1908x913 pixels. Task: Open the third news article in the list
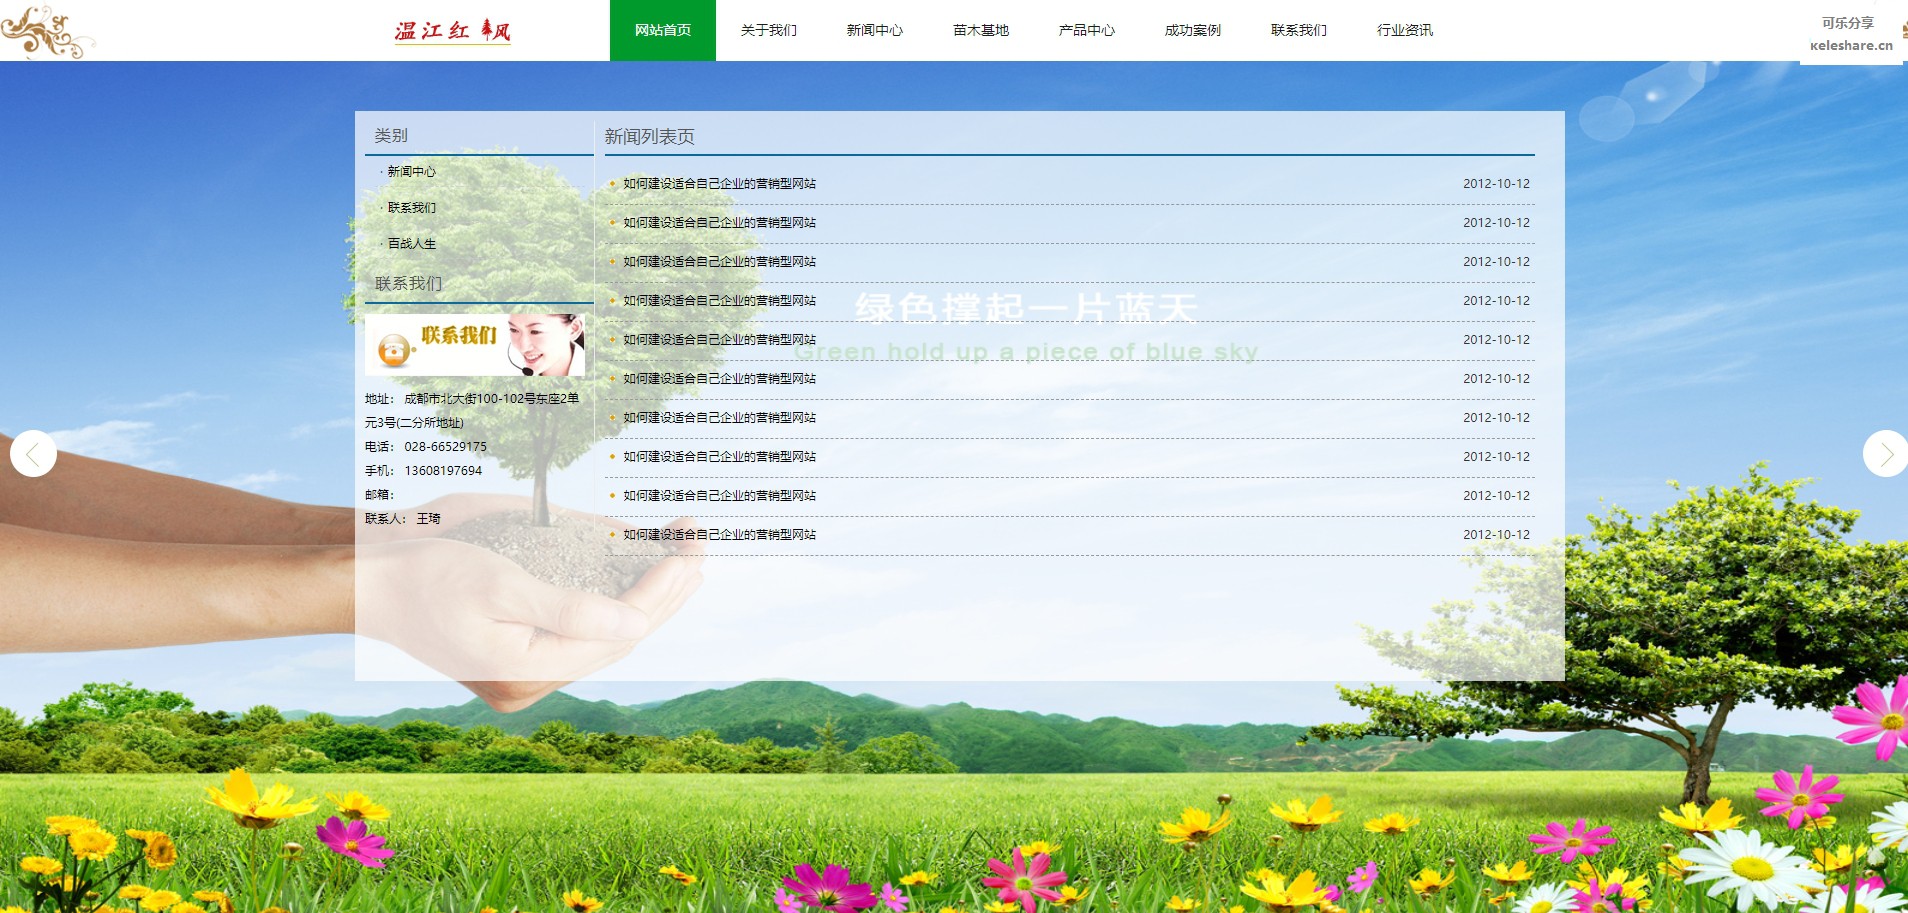[719, 262]
